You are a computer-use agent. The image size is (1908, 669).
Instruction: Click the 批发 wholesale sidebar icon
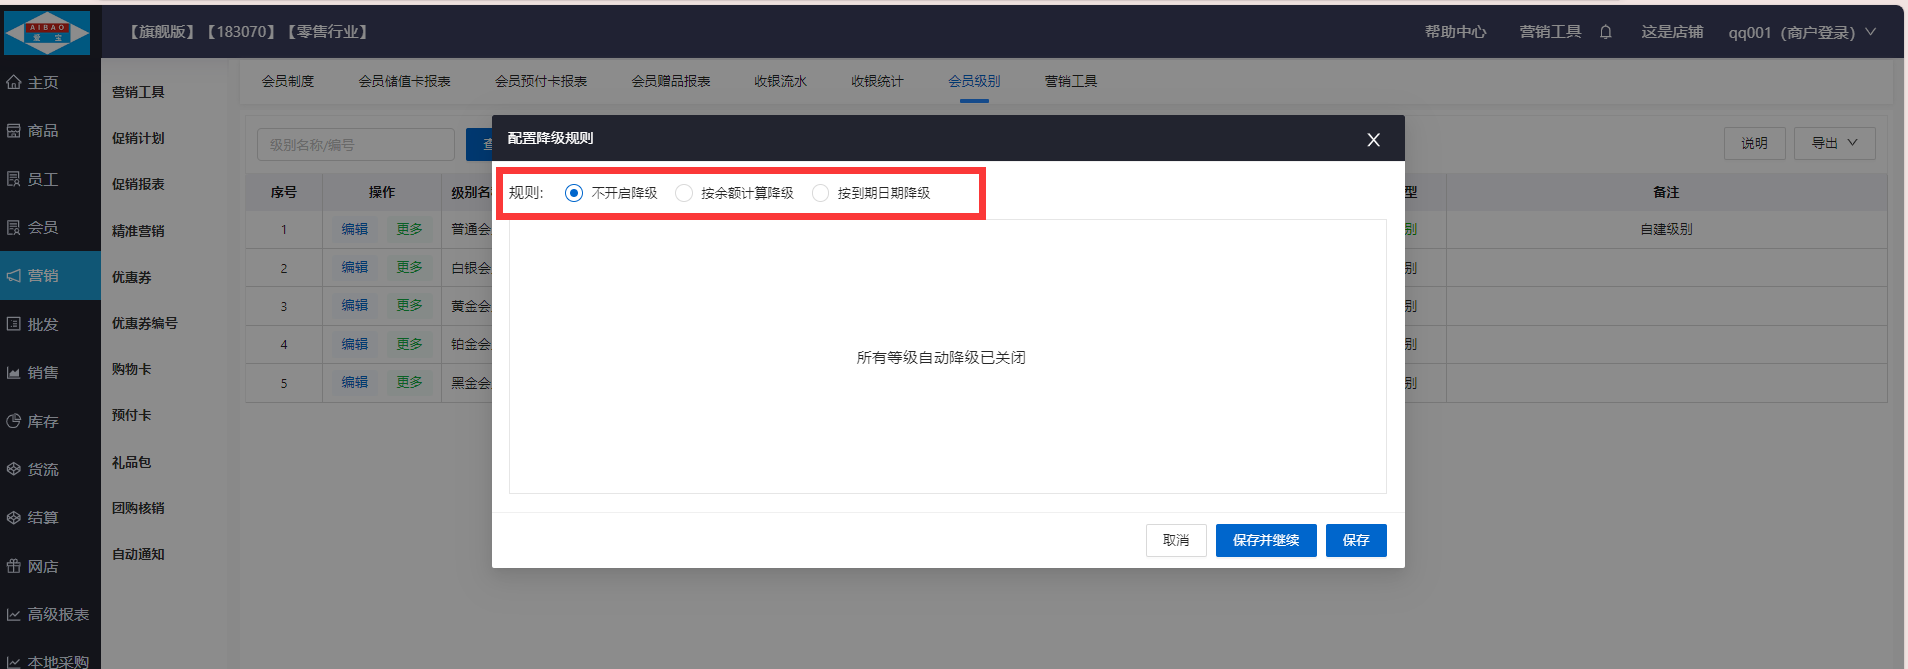[14, 324]
